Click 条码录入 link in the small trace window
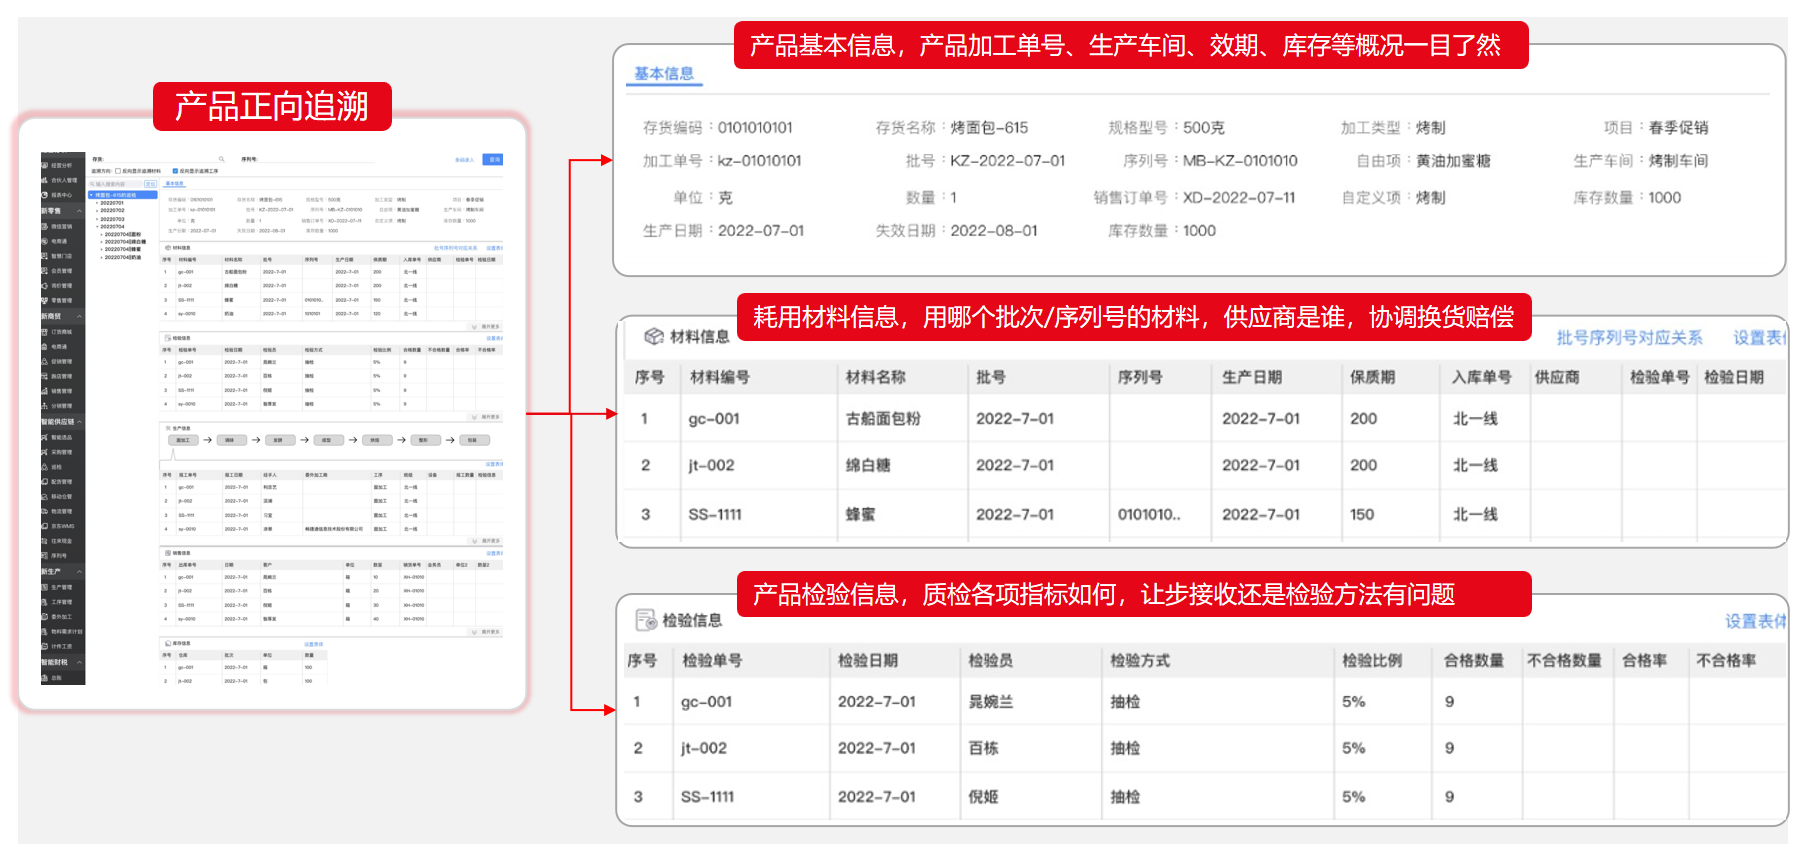Image resolution: width=1800 pixels, height=844 pixels. point(465,160)
